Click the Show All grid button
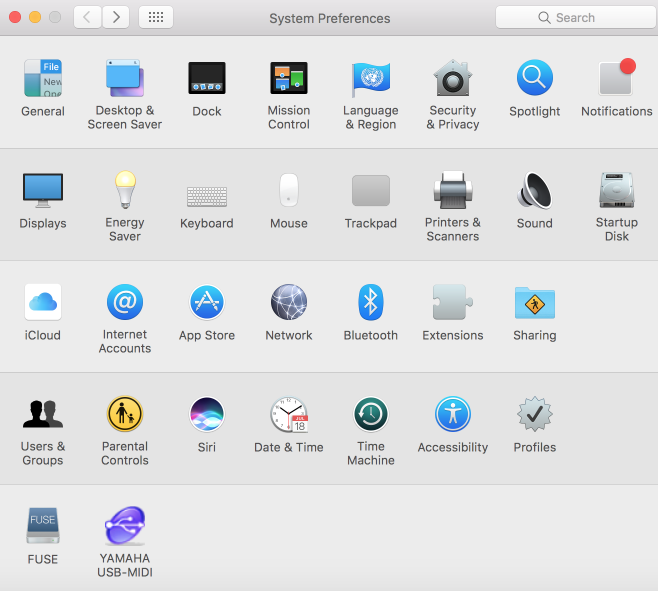This screenshot has height=591, width=658. pos(156,17)
